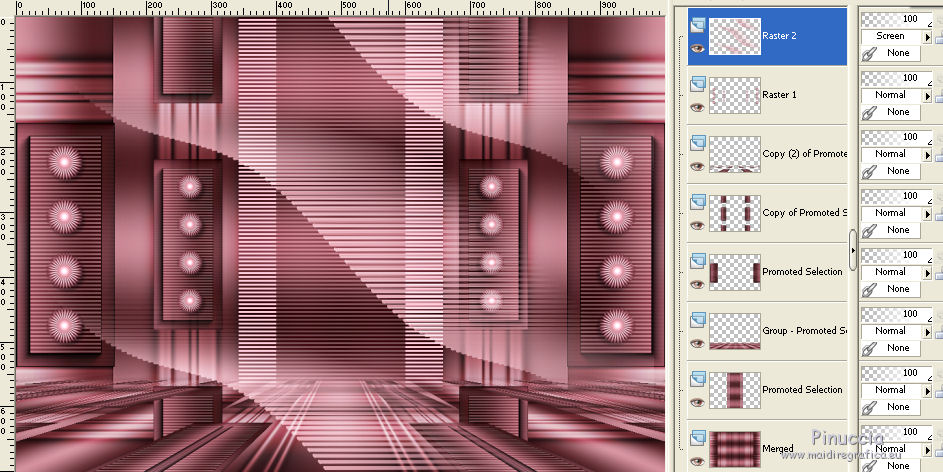This screenshot has width=943, height=472.
Task: Click the layer type icon on Copy of Promoted layer
Action: click(x=698, y=201)
